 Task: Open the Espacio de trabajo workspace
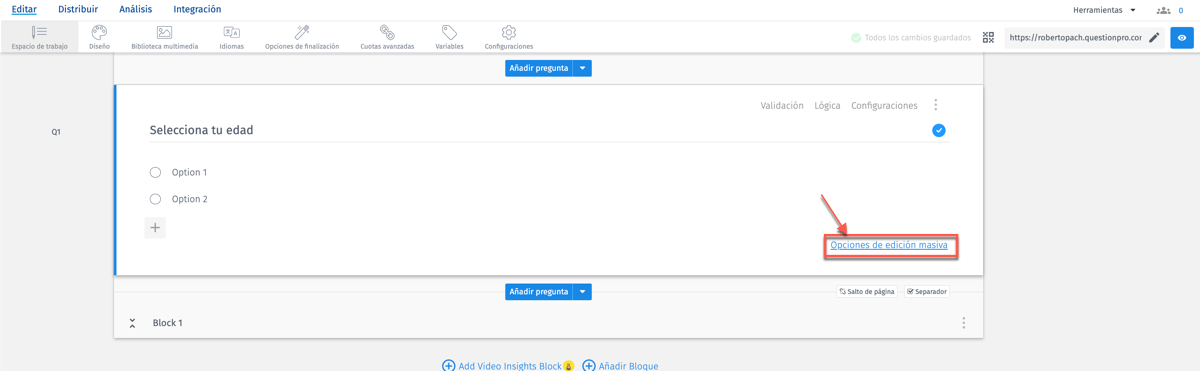(39, 37)
